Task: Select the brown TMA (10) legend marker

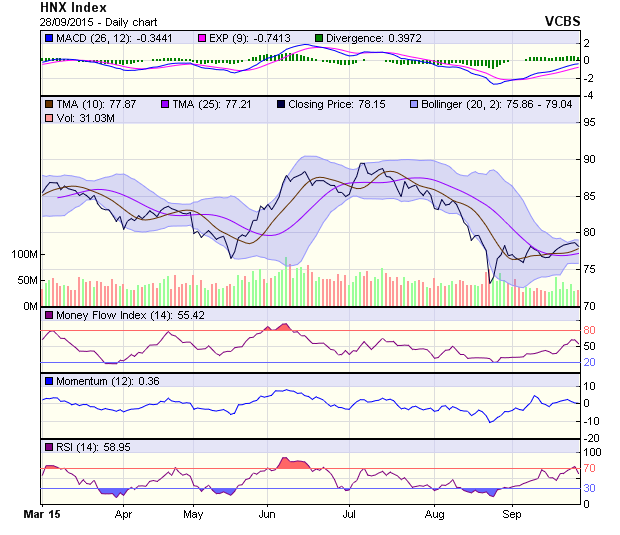Action: click(48, 103)
